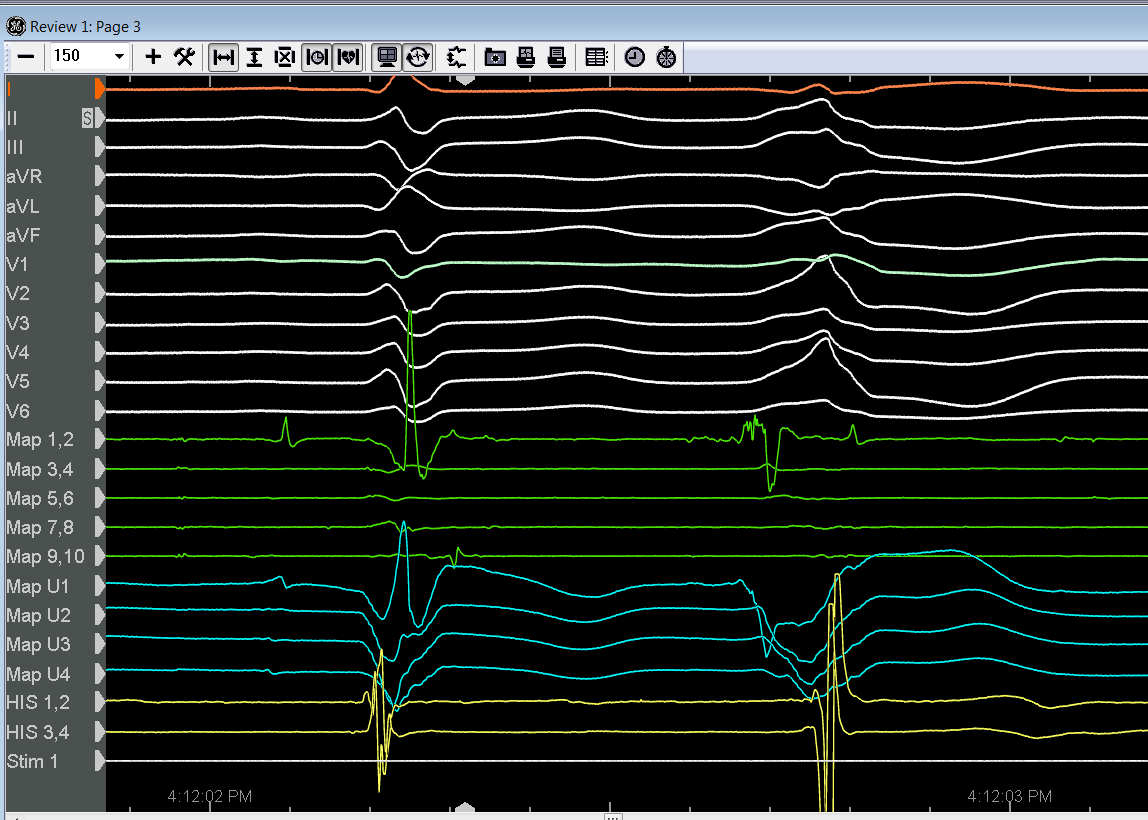This screenshot has height=820, width=1148.
Task: Click the baseline arrow marker of Map U1
Action: tap(100, 586)
